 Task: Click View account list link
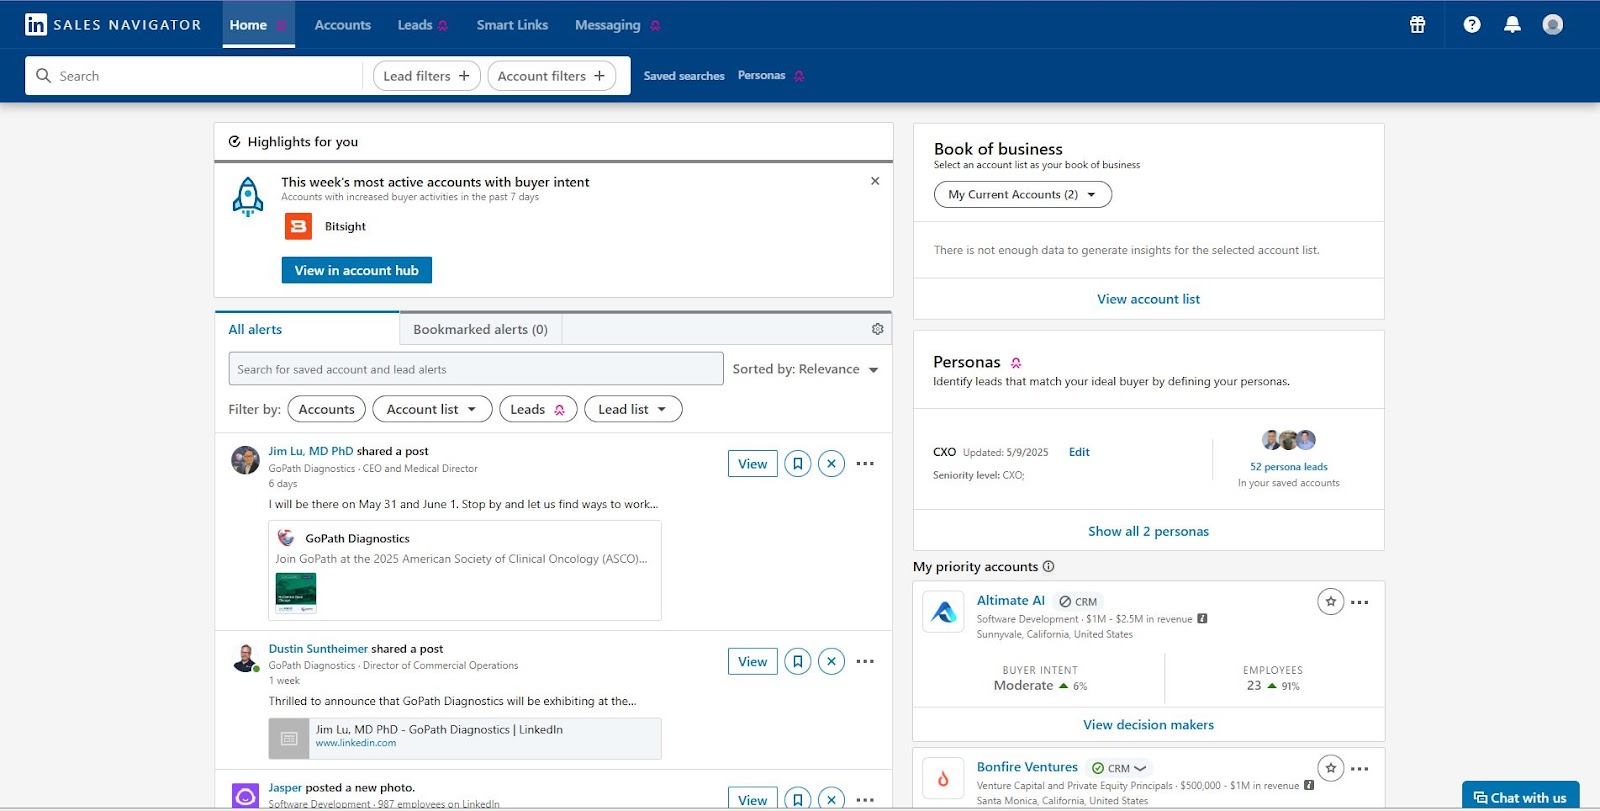pyautogui.click(x=1148, y=299)
